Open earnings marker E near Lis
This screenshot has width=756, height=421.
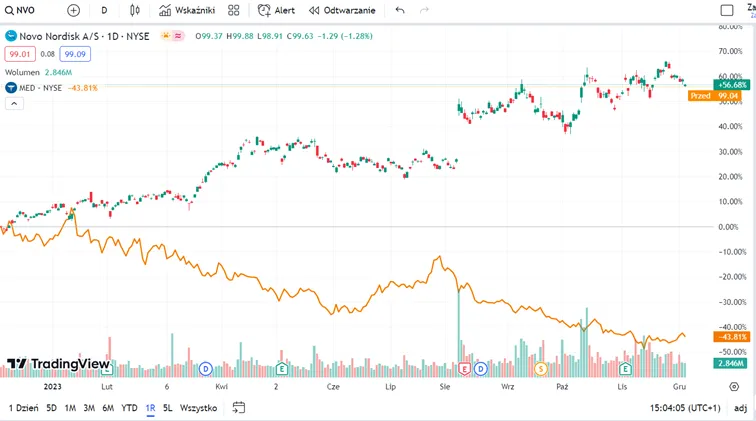(625, 369)
